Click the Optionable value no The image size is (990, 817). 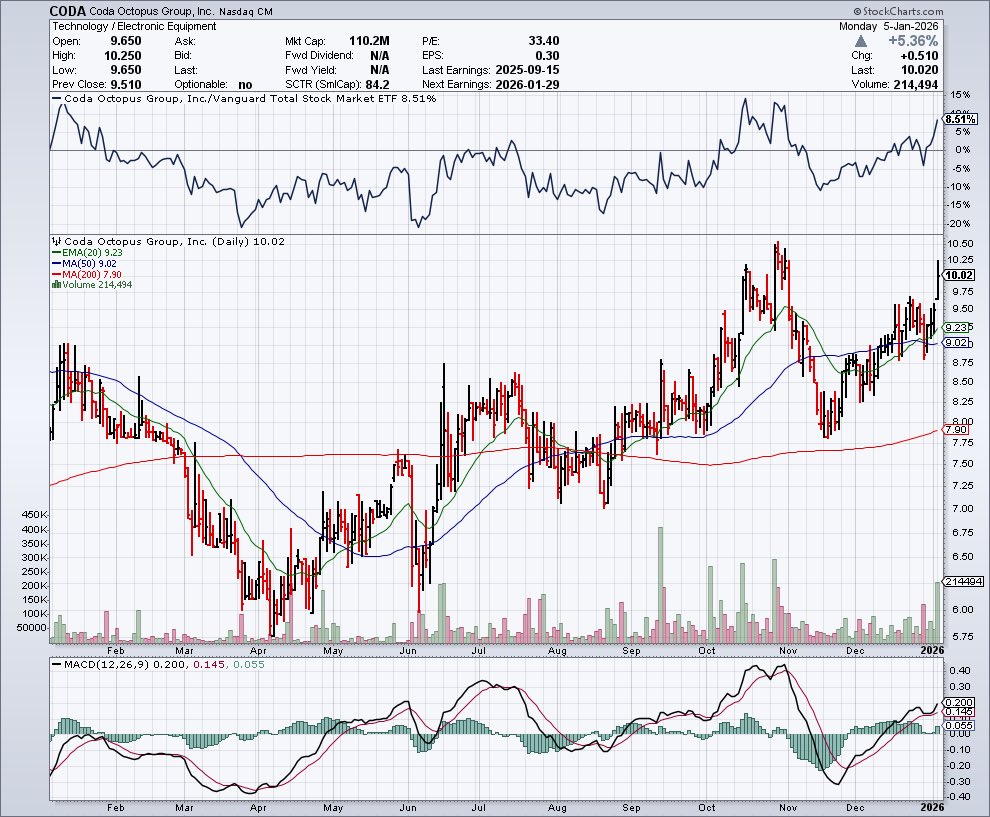point(245,85)
